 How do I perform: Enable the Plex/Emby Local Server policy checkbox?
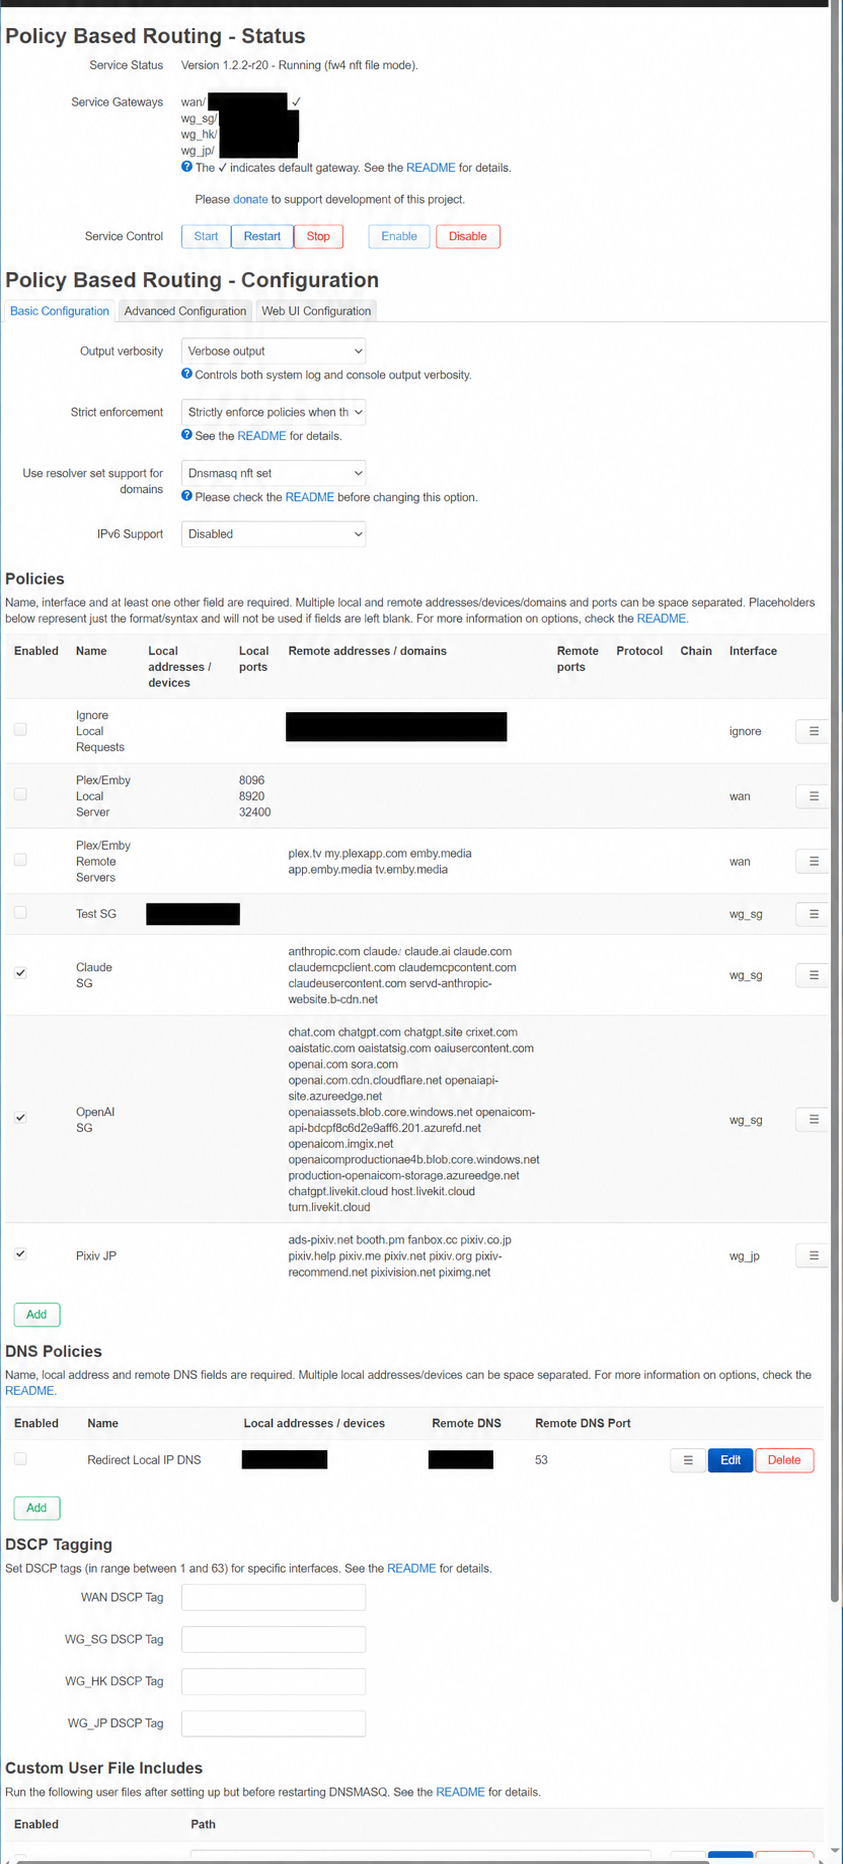[20, 794]
